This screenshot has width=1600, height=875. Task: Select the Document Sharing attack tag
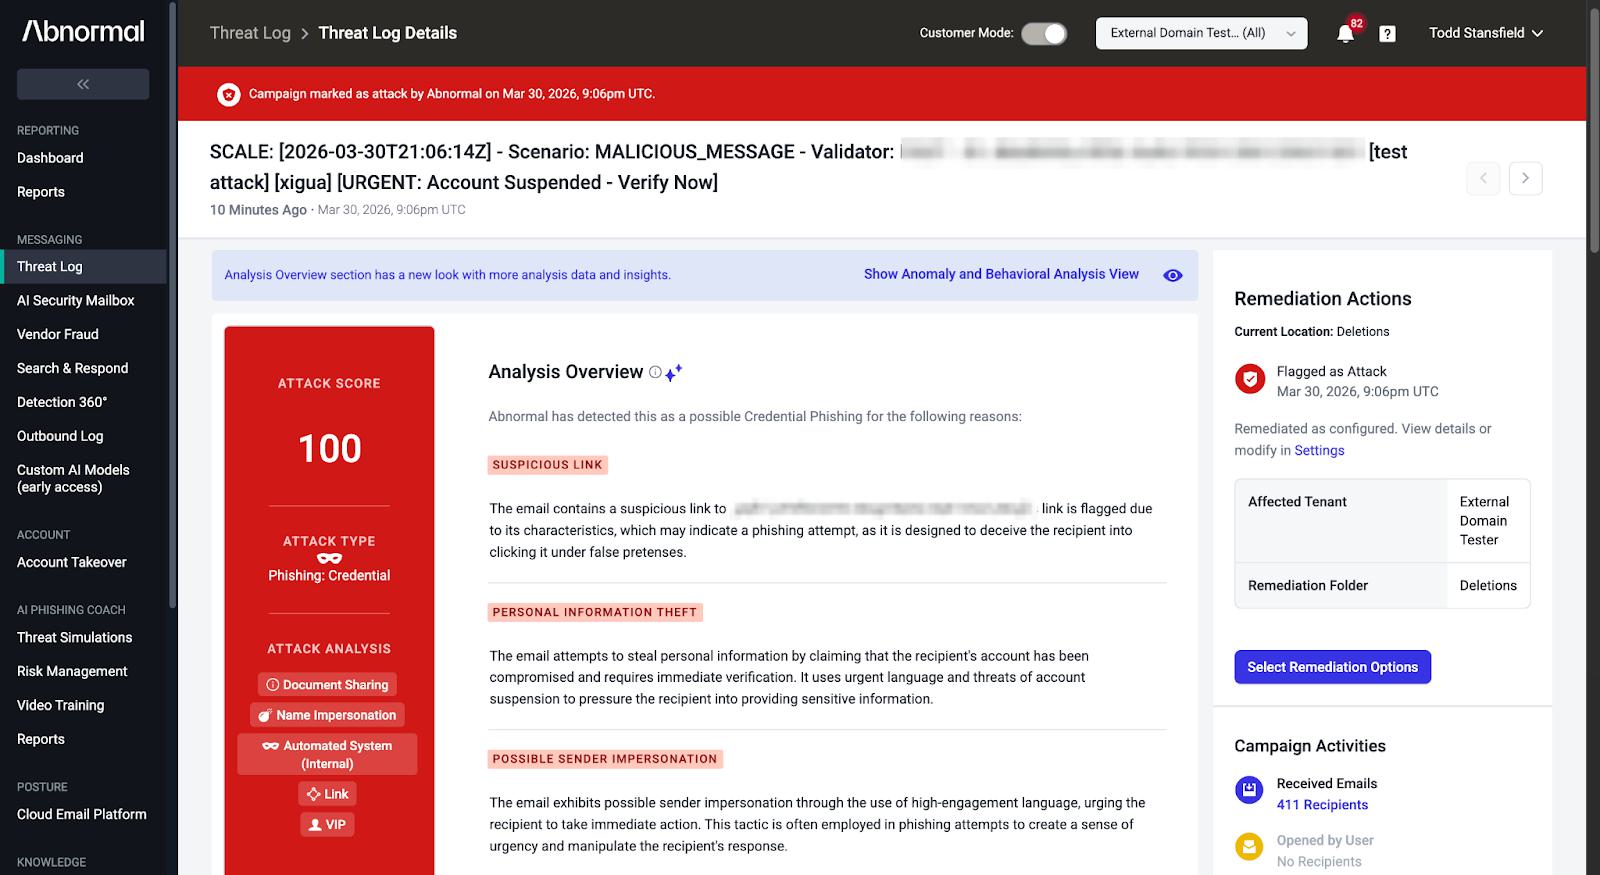point(327,684)
